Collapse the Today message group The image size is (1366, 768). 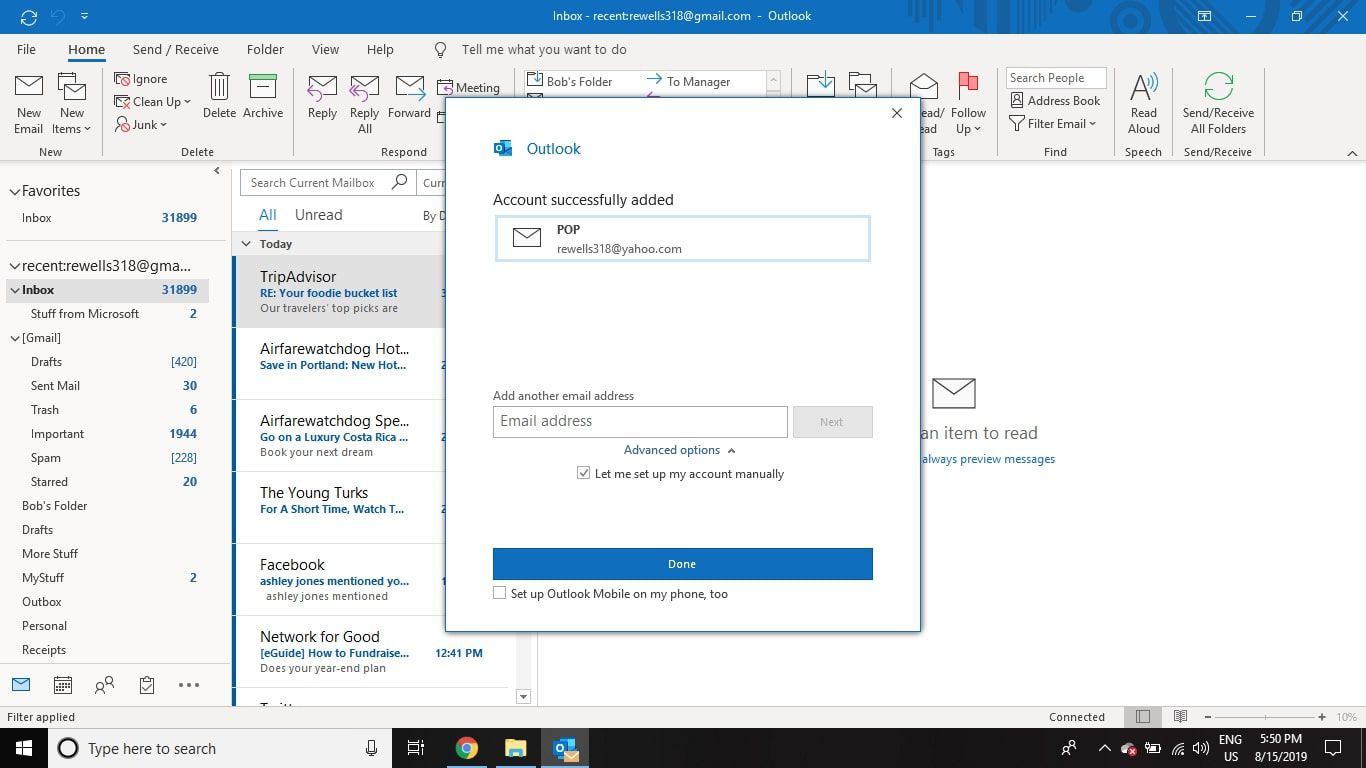point(246,244)
